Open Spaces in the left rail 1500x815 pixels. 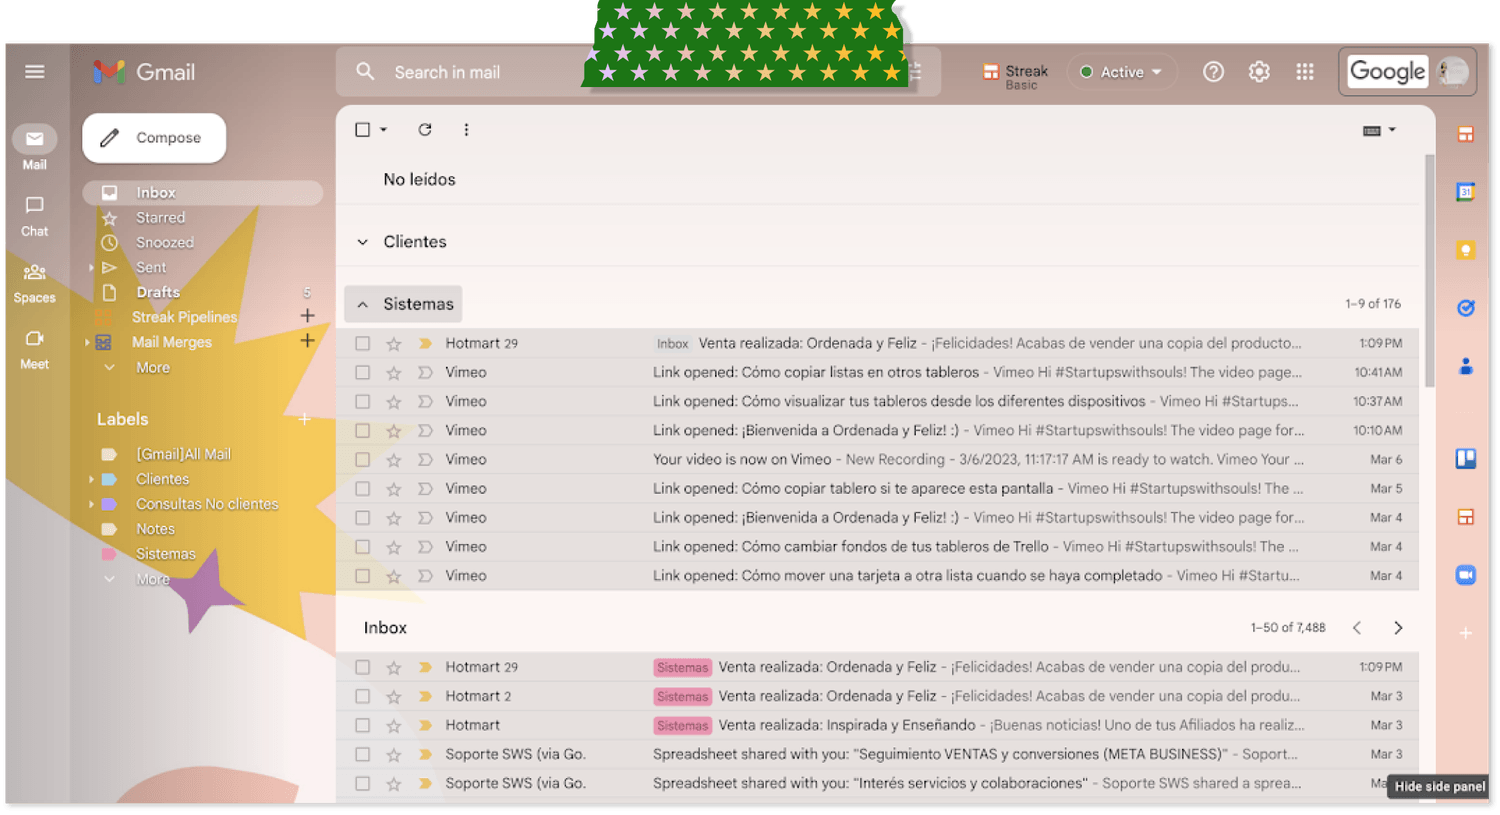click(35, 282)
